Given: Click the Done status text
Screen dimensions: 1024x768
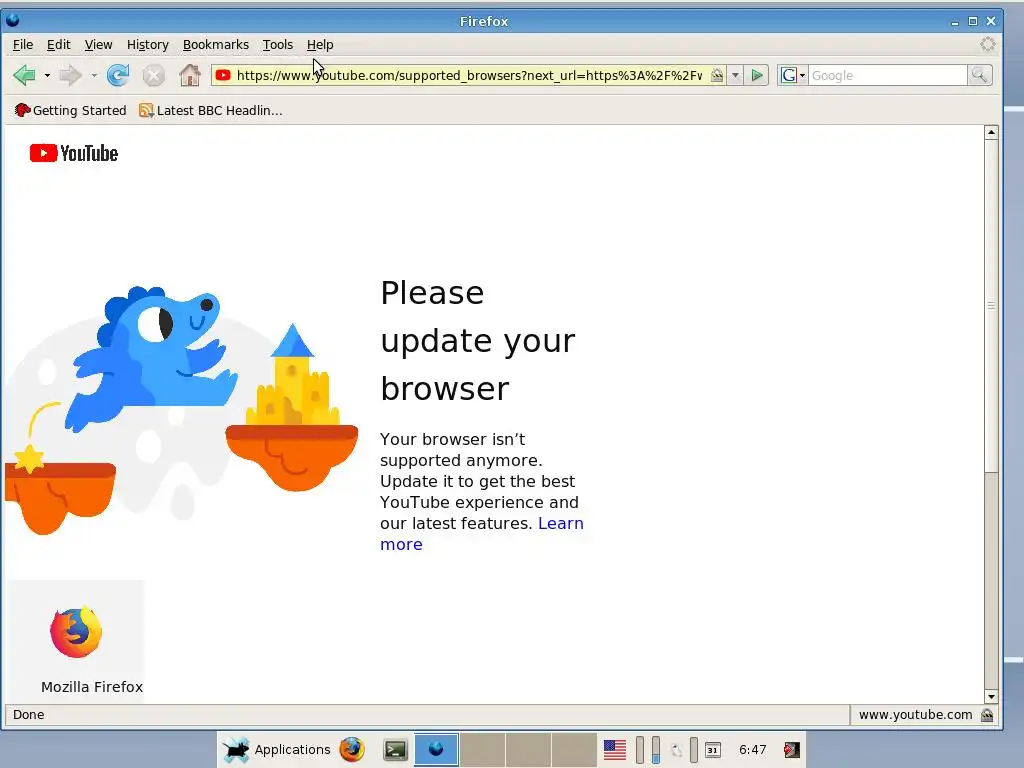Looking at the screenshot, I should tap(29, 714).
